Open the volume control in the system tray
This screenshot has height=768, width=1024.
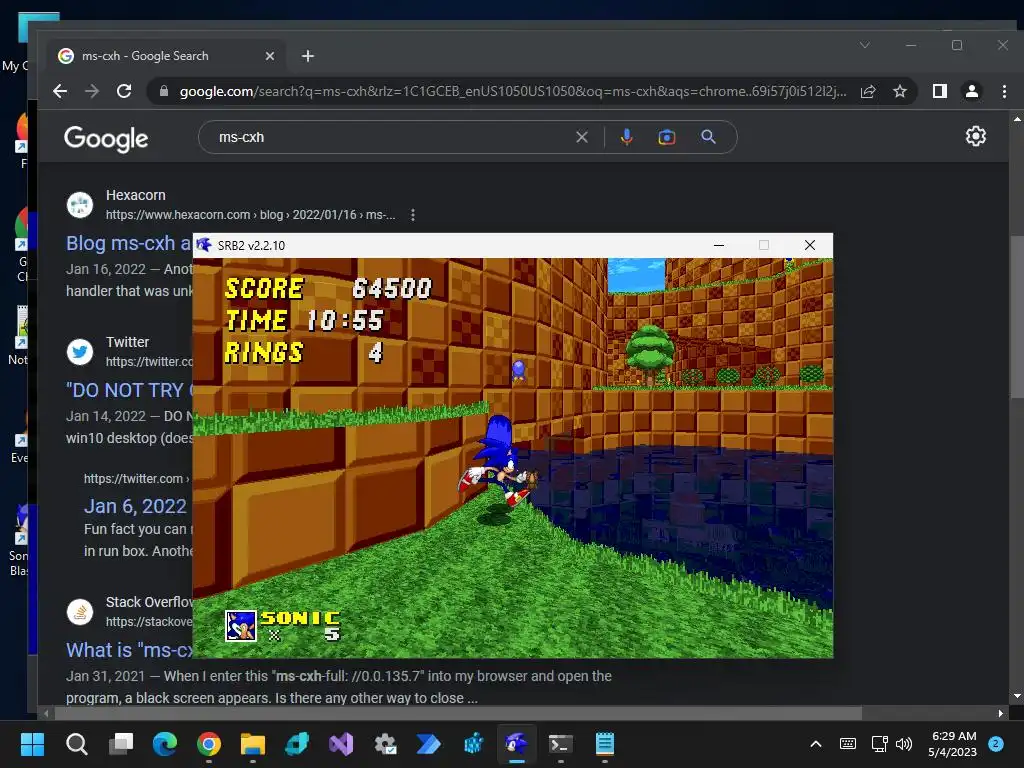(x=904, y=744)
